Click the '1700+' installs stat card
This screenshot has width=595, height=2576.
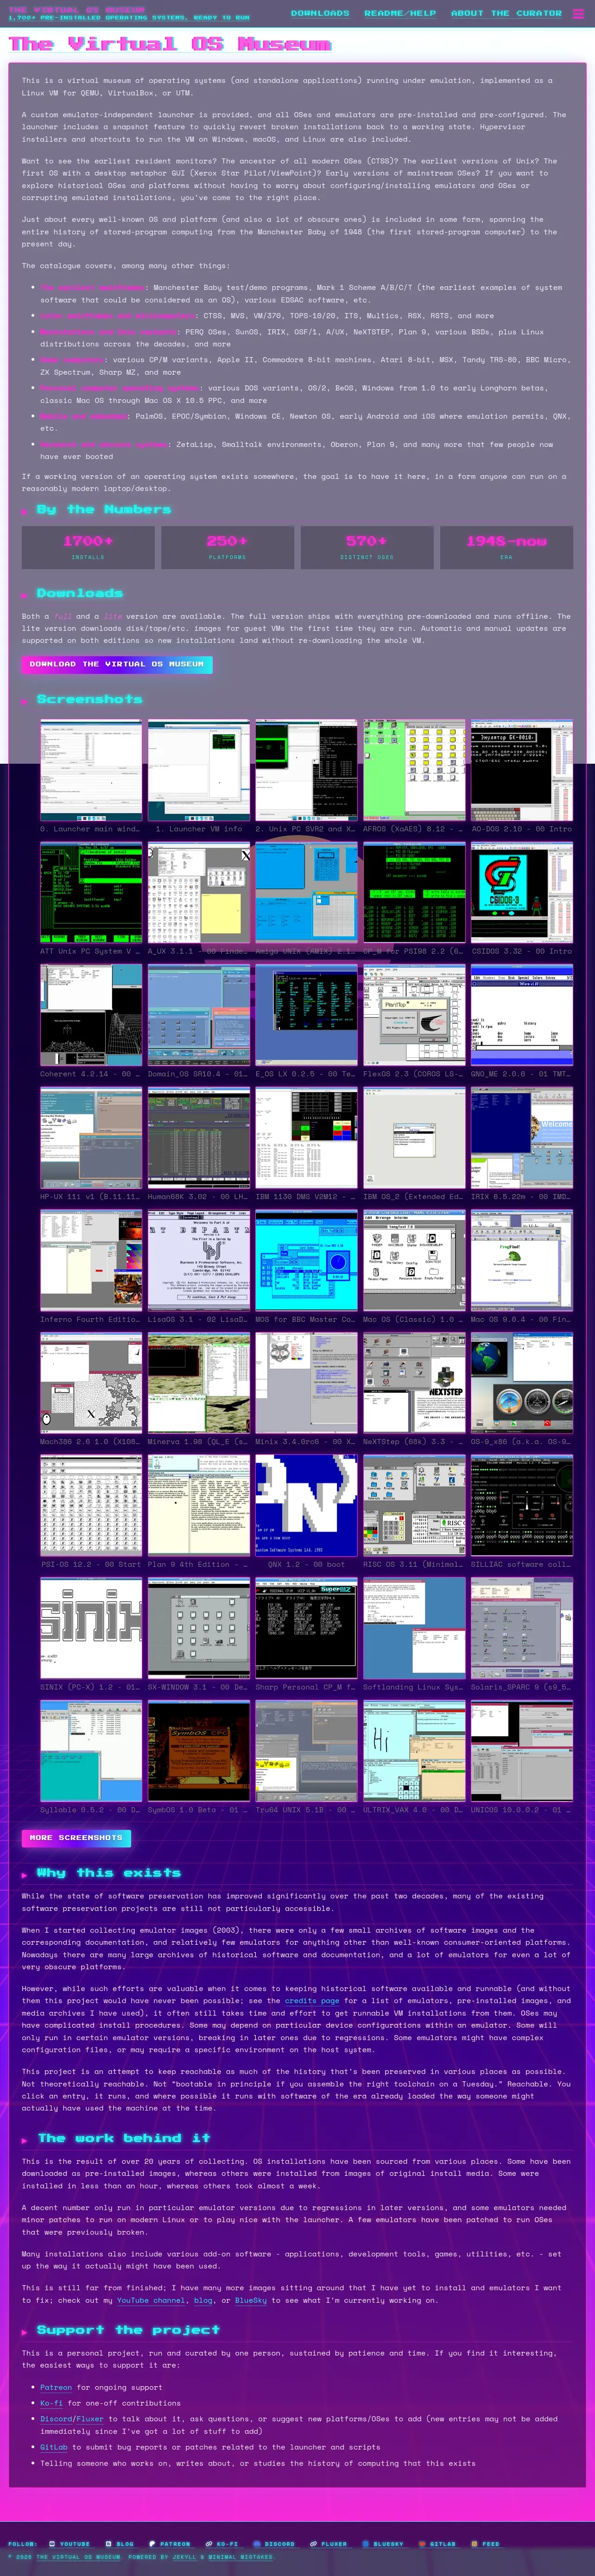click(x=88, y=547)
